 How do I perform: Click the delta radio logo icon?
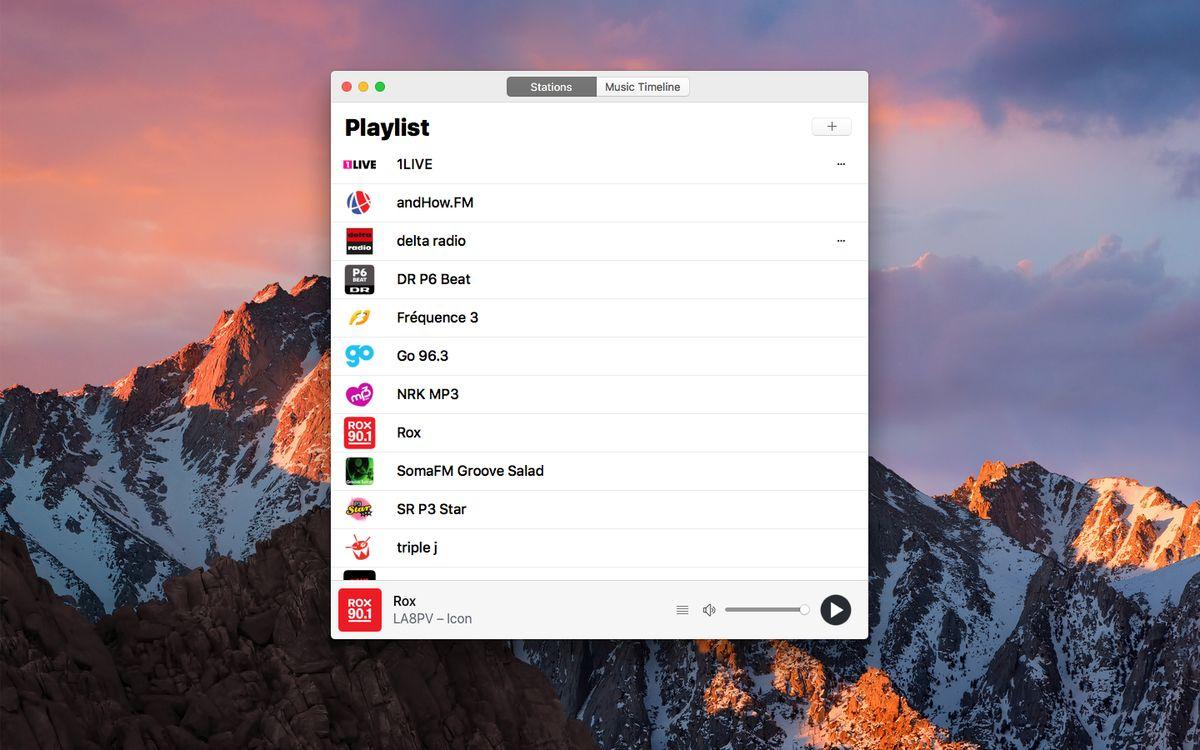coord(359,241)
